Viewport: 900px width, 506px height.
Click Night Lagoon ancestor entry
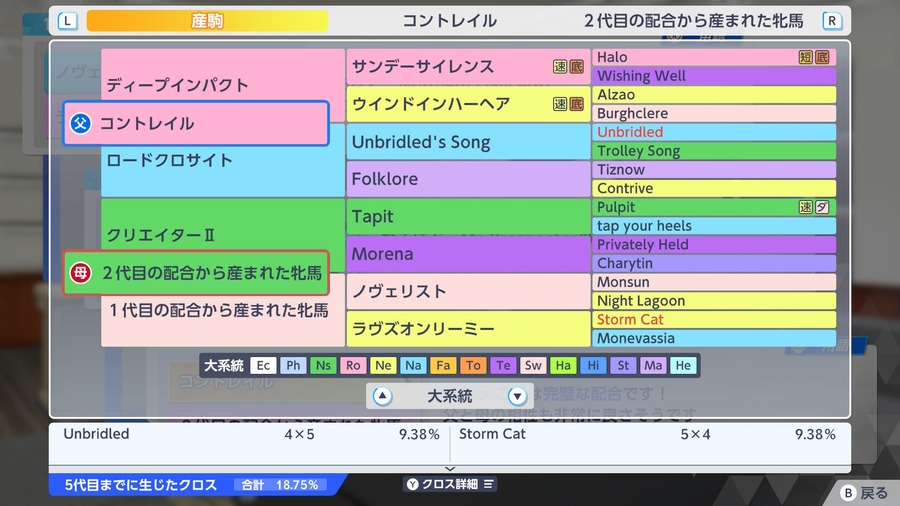coord(714,301)
